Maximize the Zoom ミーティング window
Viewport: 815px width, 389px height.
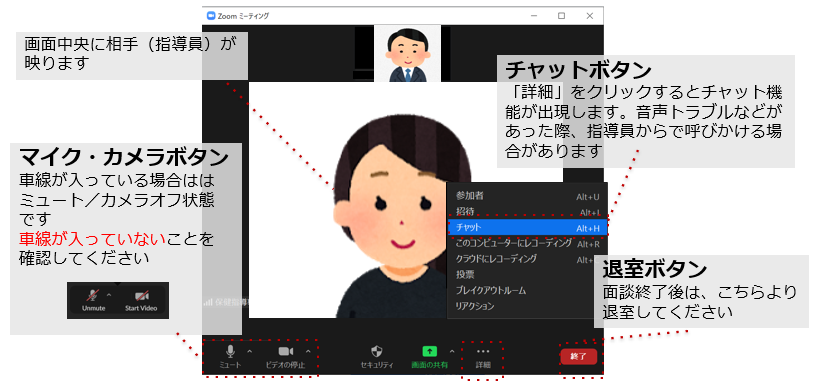coord(561,16)
